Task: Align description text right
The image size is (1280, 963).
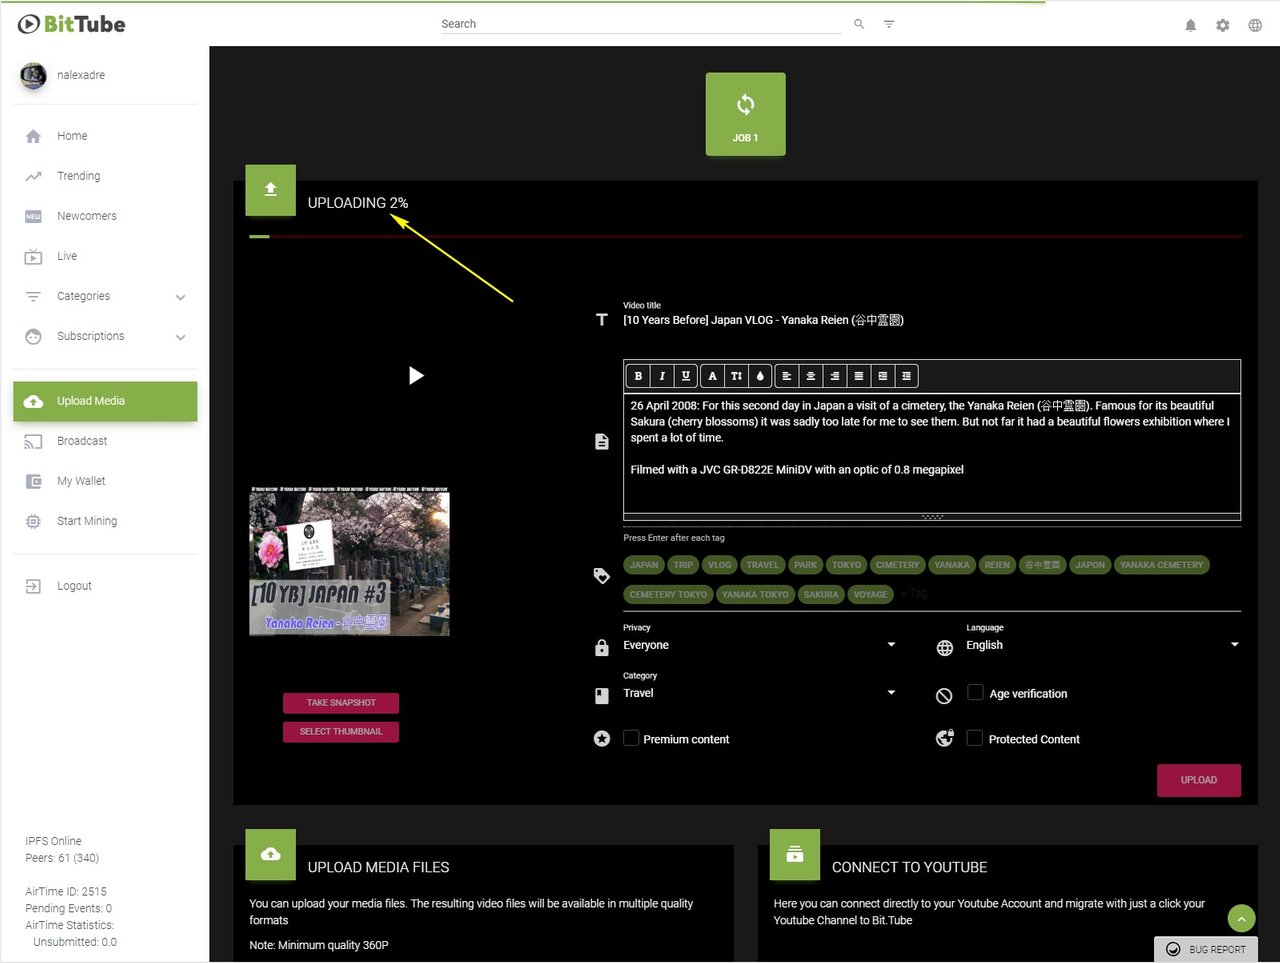Action: (x=835, y=376)
